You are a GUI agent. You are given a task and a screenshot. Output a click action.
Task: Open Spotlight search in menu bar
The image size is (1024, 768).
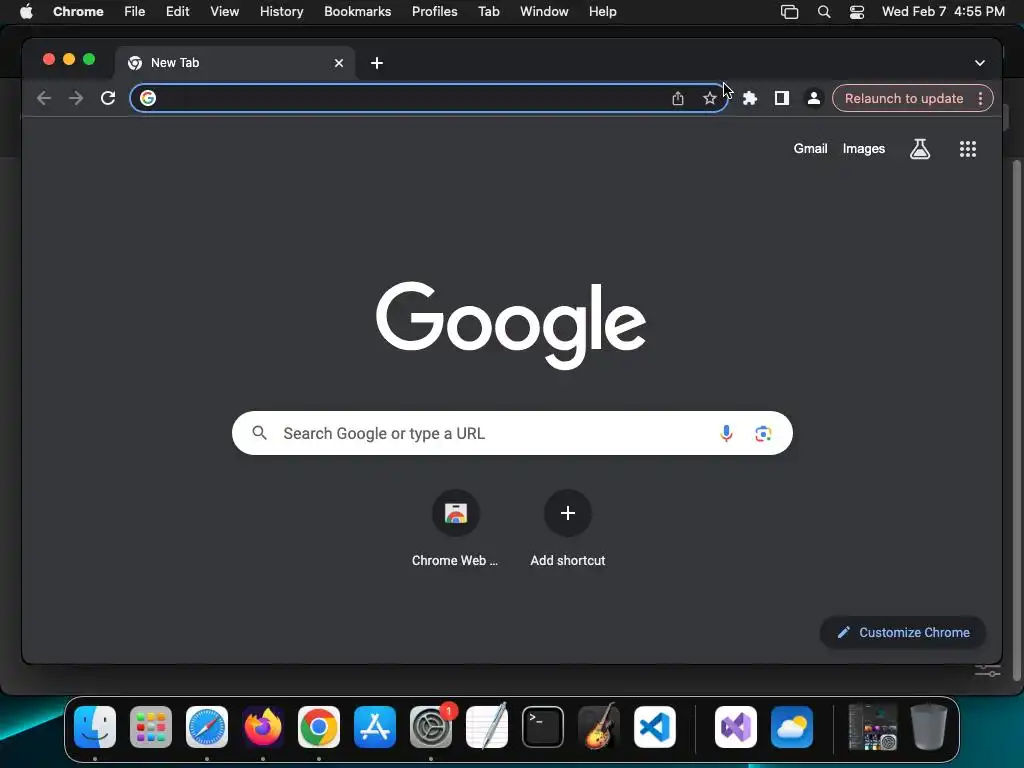[824, 11]
